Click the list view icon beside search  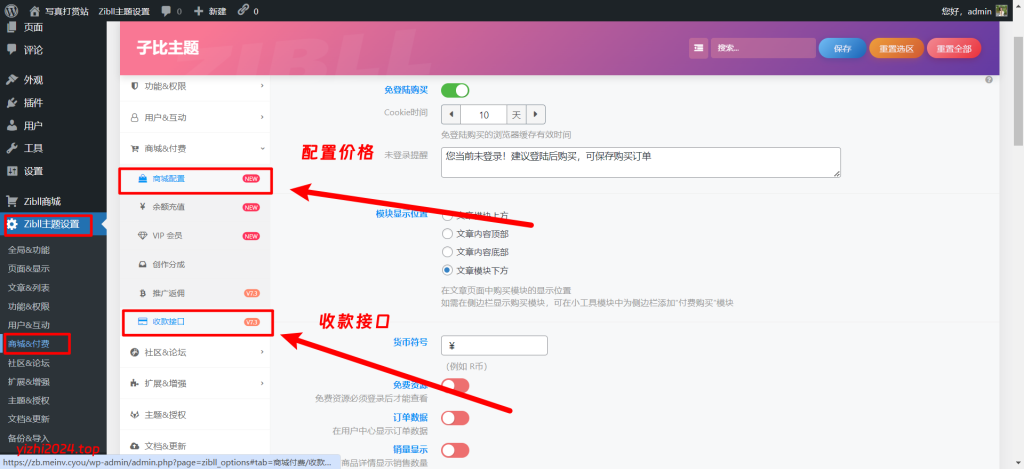click(x=698, y=48)
